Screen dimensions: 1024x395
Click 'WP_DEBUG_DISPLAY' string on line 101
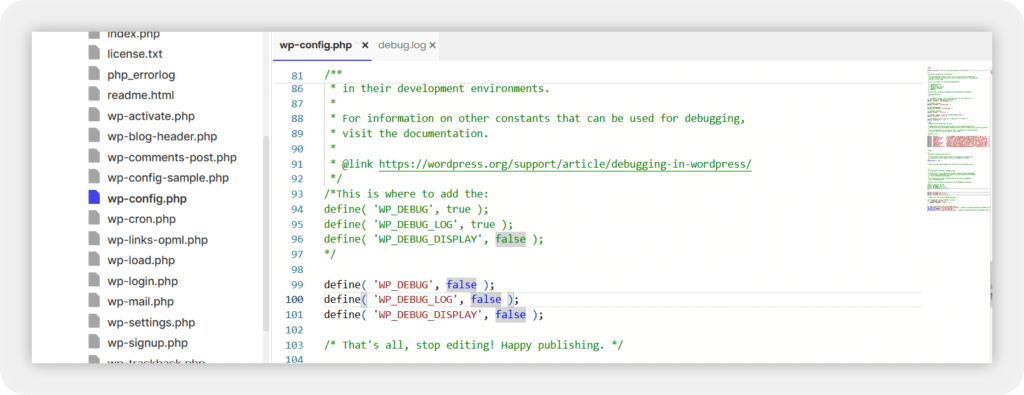coord(428,315)
